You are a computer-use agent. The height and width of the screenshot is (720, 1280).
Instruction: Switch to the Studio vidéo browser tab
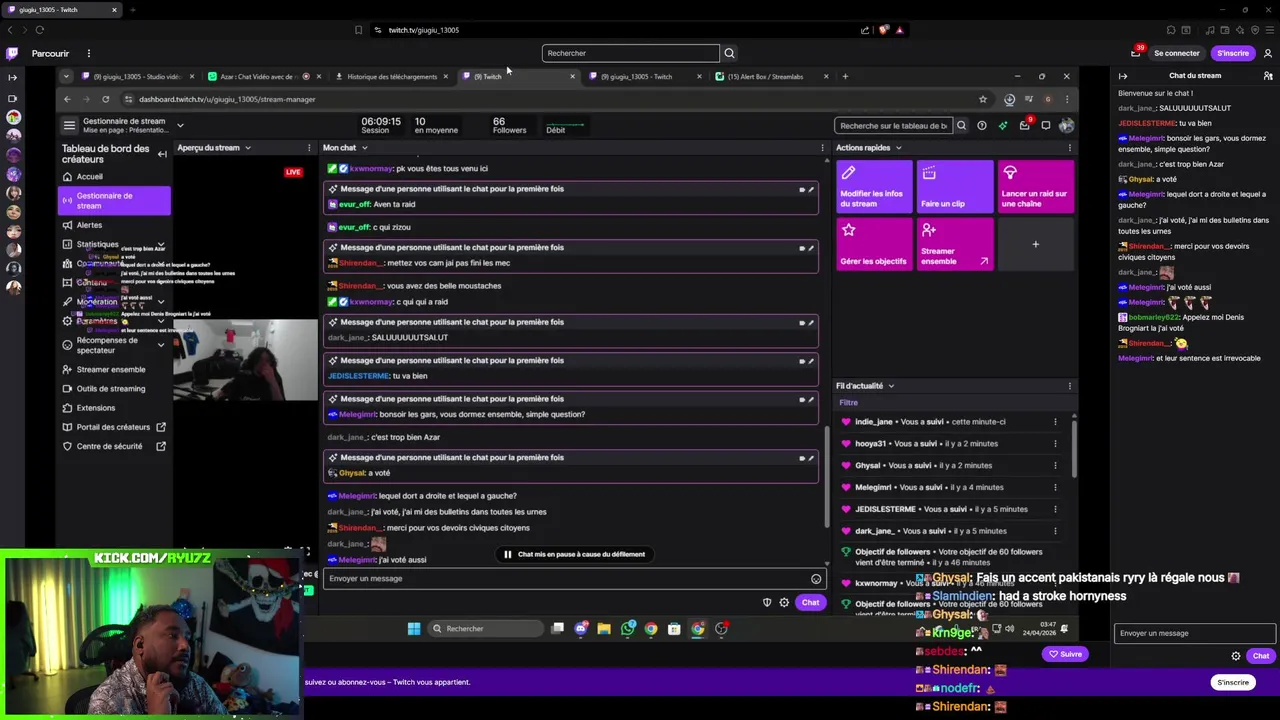tap(137, 76)
